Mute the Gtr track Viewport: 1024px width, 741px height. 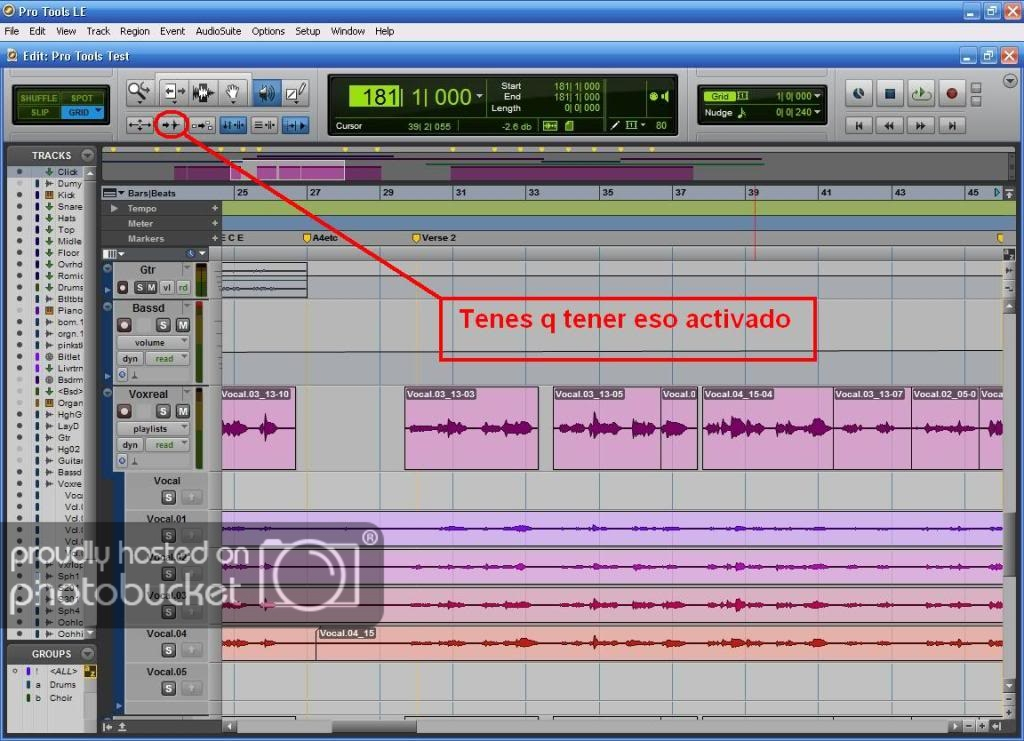(151, 287)
